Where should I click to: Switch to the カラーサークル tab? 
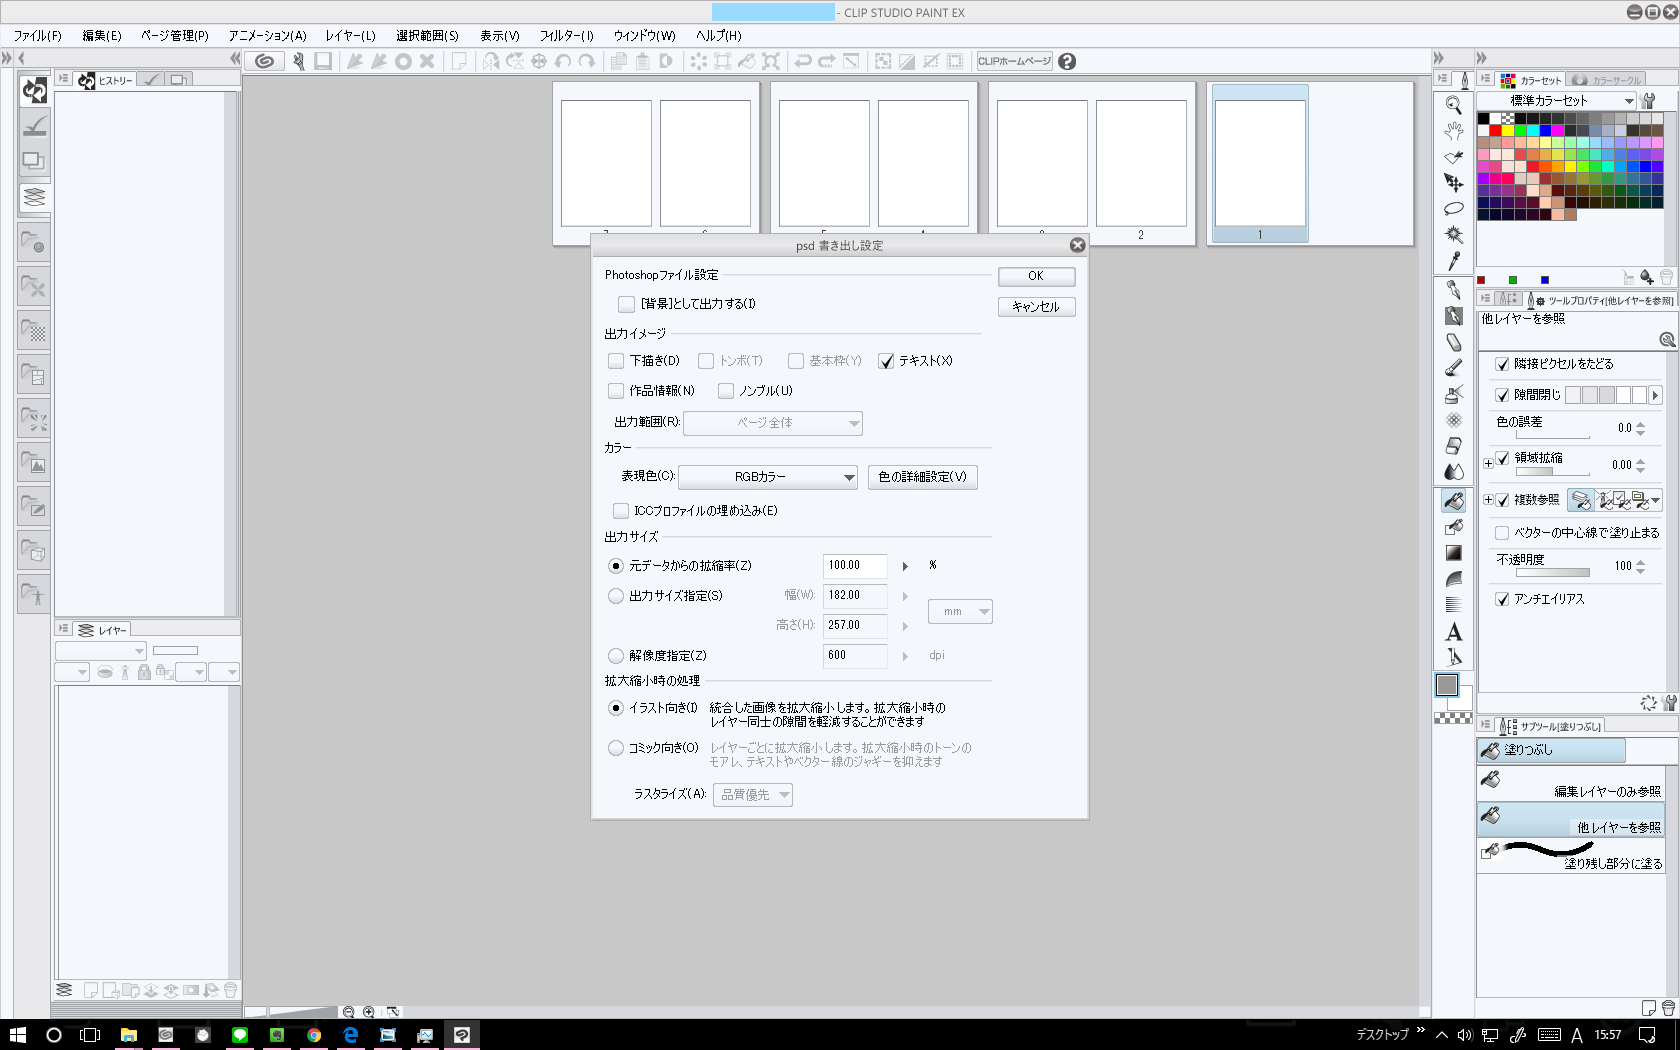pyautogui.click(x=1608, y=80)
